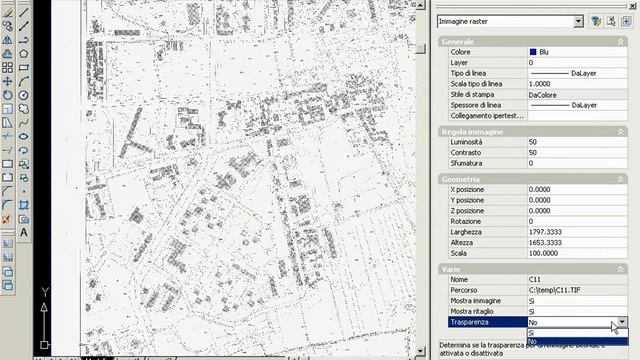
Task: Select the Ellipse tool
Action: (24, 136)
